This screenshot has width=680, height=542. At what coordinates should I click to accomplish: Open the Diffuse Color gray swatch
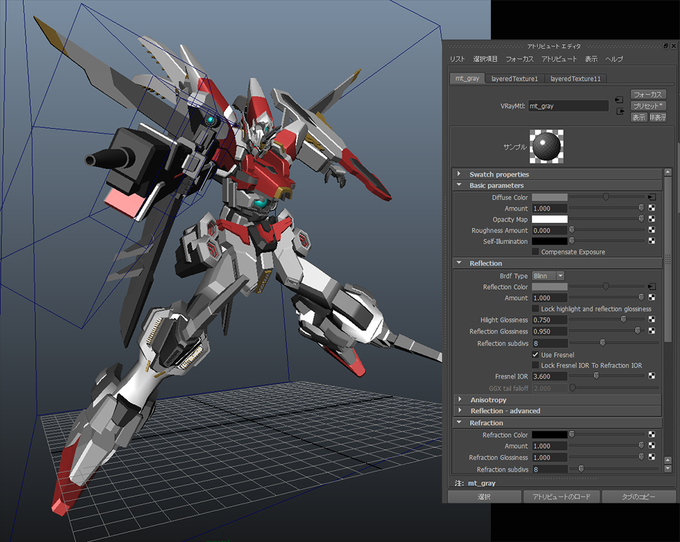pyautogui.click(x=549, y=197)
